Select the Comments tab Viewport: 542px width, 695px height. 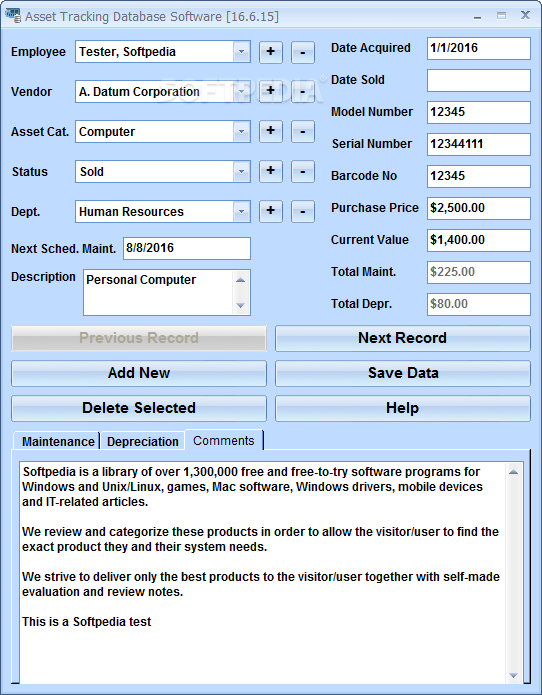pyautogui.click(x=224, y=440)
